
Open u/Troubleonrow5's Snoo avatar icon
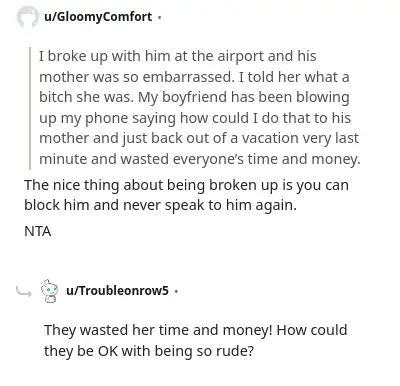click(x=49, y=291)
